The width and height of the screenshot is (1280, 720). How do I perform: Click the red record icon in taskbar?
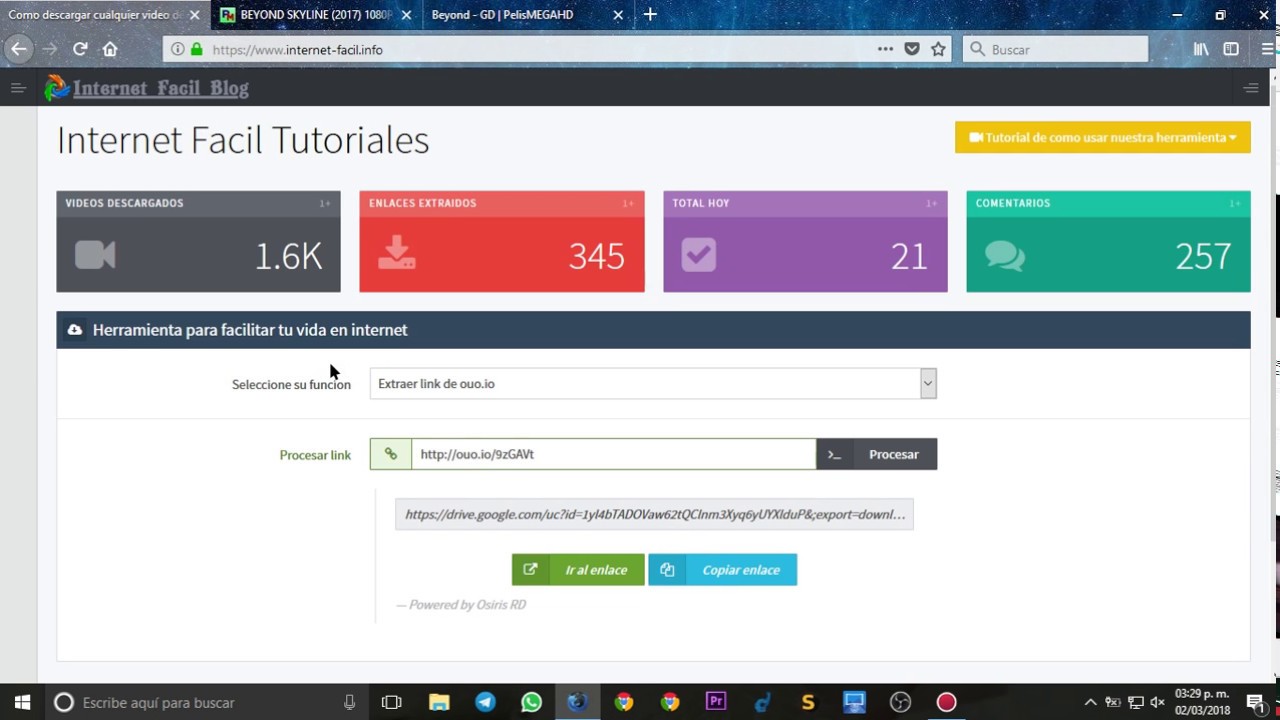[x=946, y=702]
